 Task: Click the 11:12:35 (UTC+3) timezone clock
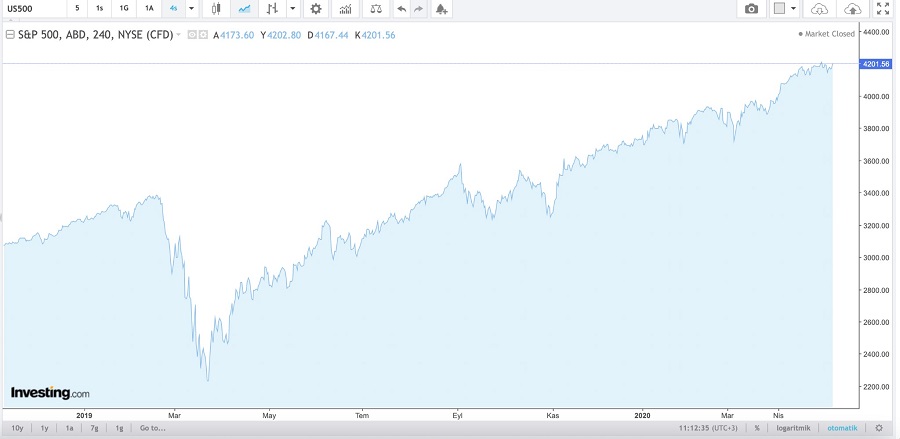click(708, 428)
